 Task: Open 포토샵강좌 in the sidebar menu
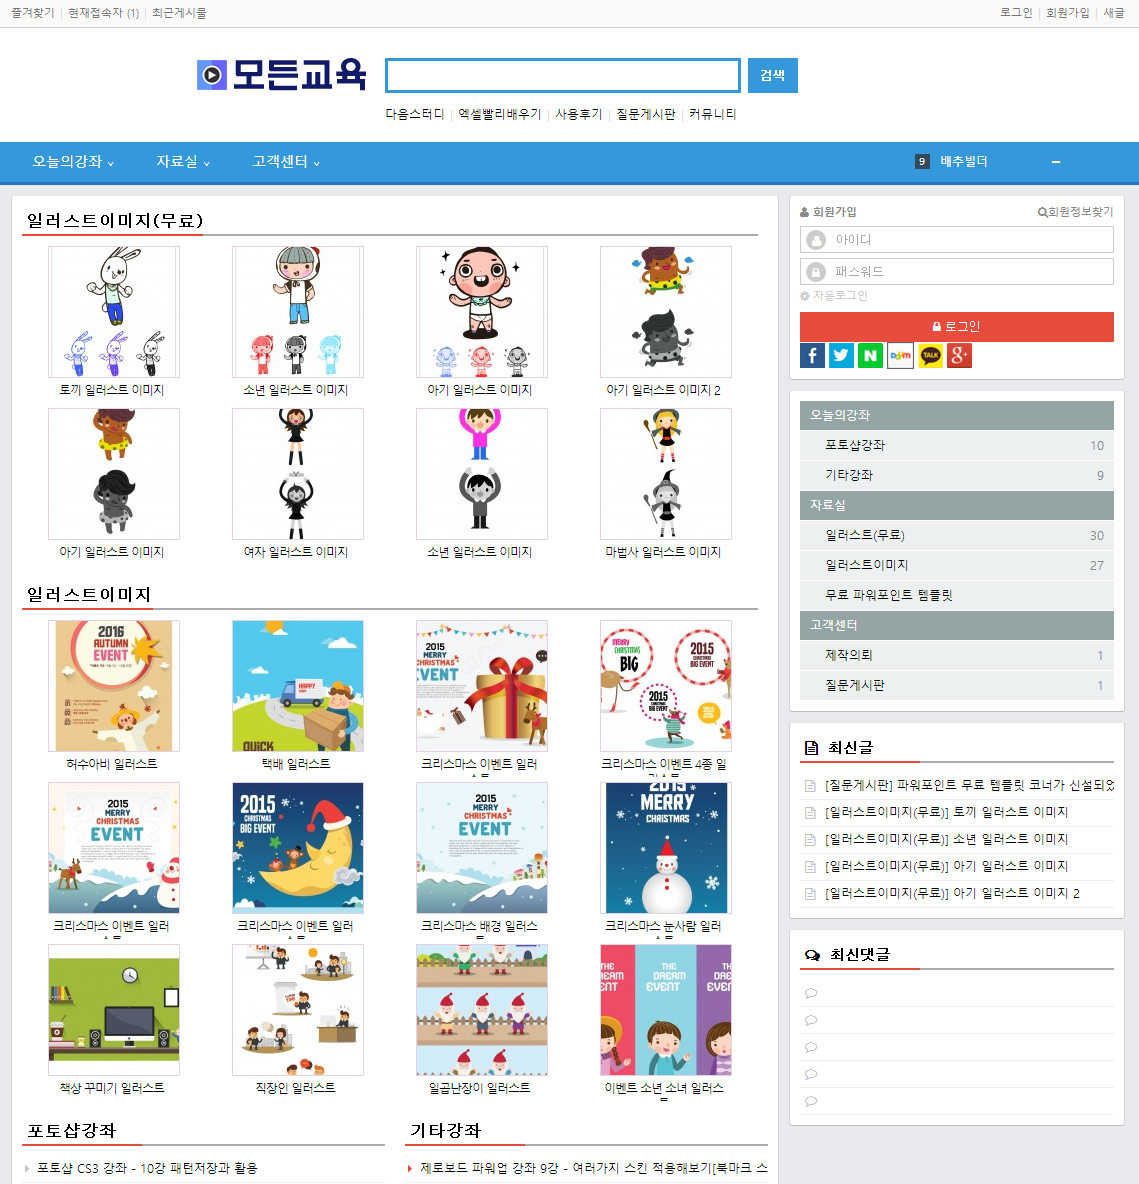(x=855, y=445)
